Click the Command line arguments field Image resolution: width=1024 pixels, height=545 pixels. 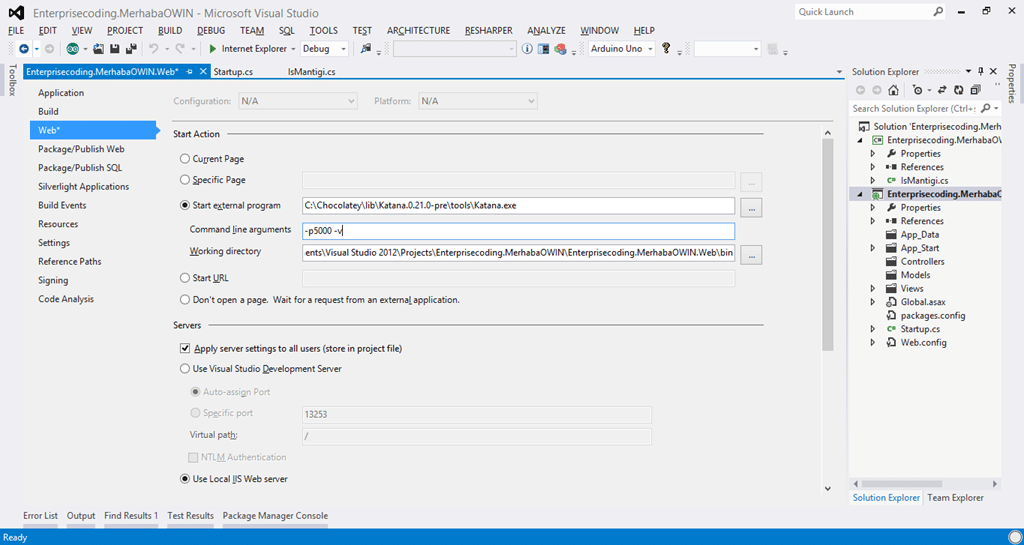point(519,231)
